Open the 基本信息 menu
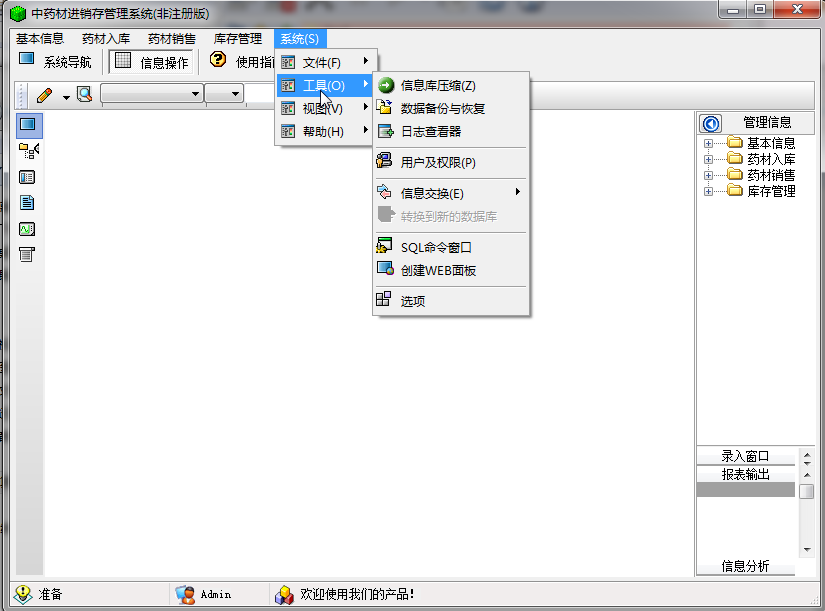Screen dimensions: 825x611 pyautogui.click(x=39, y=39)
